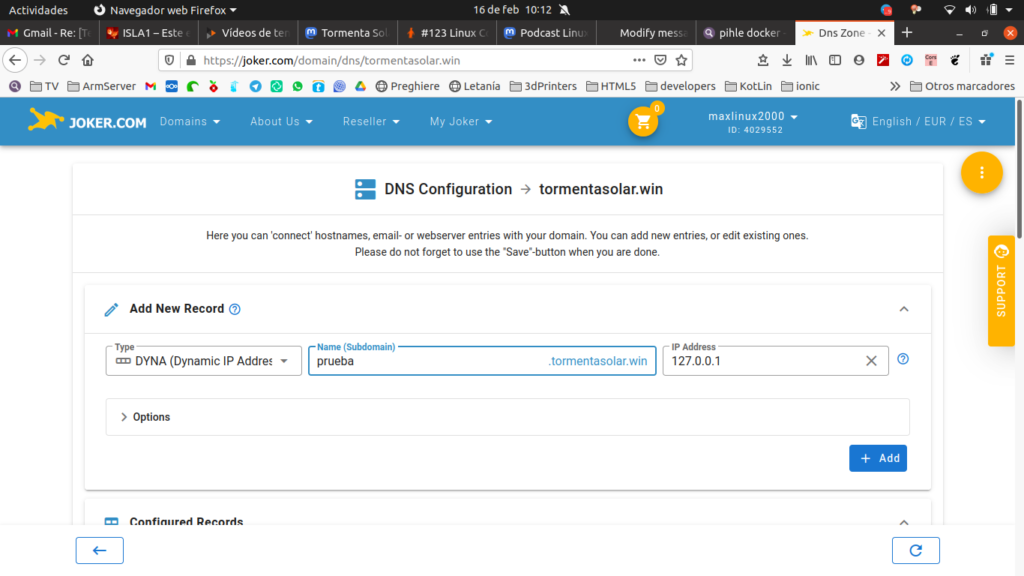
Task: Open the Domains dropdown menu
Action: click(x=190, y=121)
